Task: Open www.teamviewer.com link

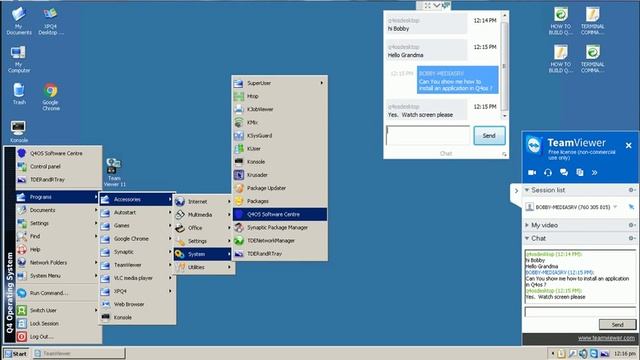Action: coord(606,338)
